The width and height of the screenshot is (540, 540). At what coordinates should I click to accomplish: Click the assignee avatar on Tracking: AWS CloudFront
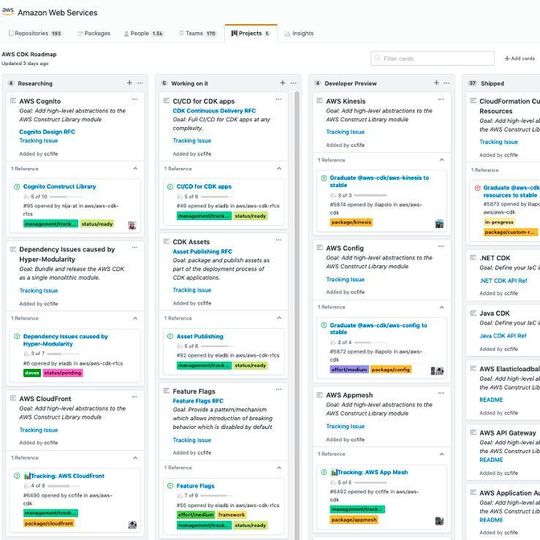point(133,525)
